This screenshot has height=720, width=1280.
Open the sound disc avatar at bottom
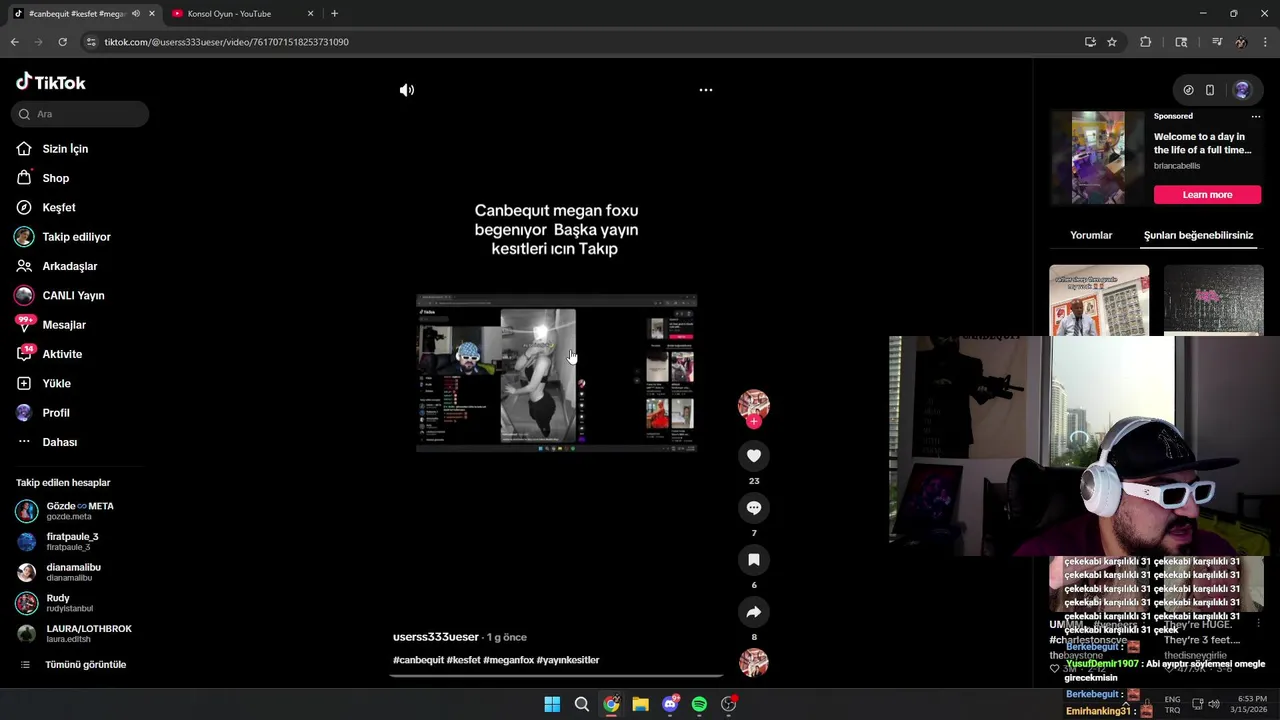[x=754, y=662]
